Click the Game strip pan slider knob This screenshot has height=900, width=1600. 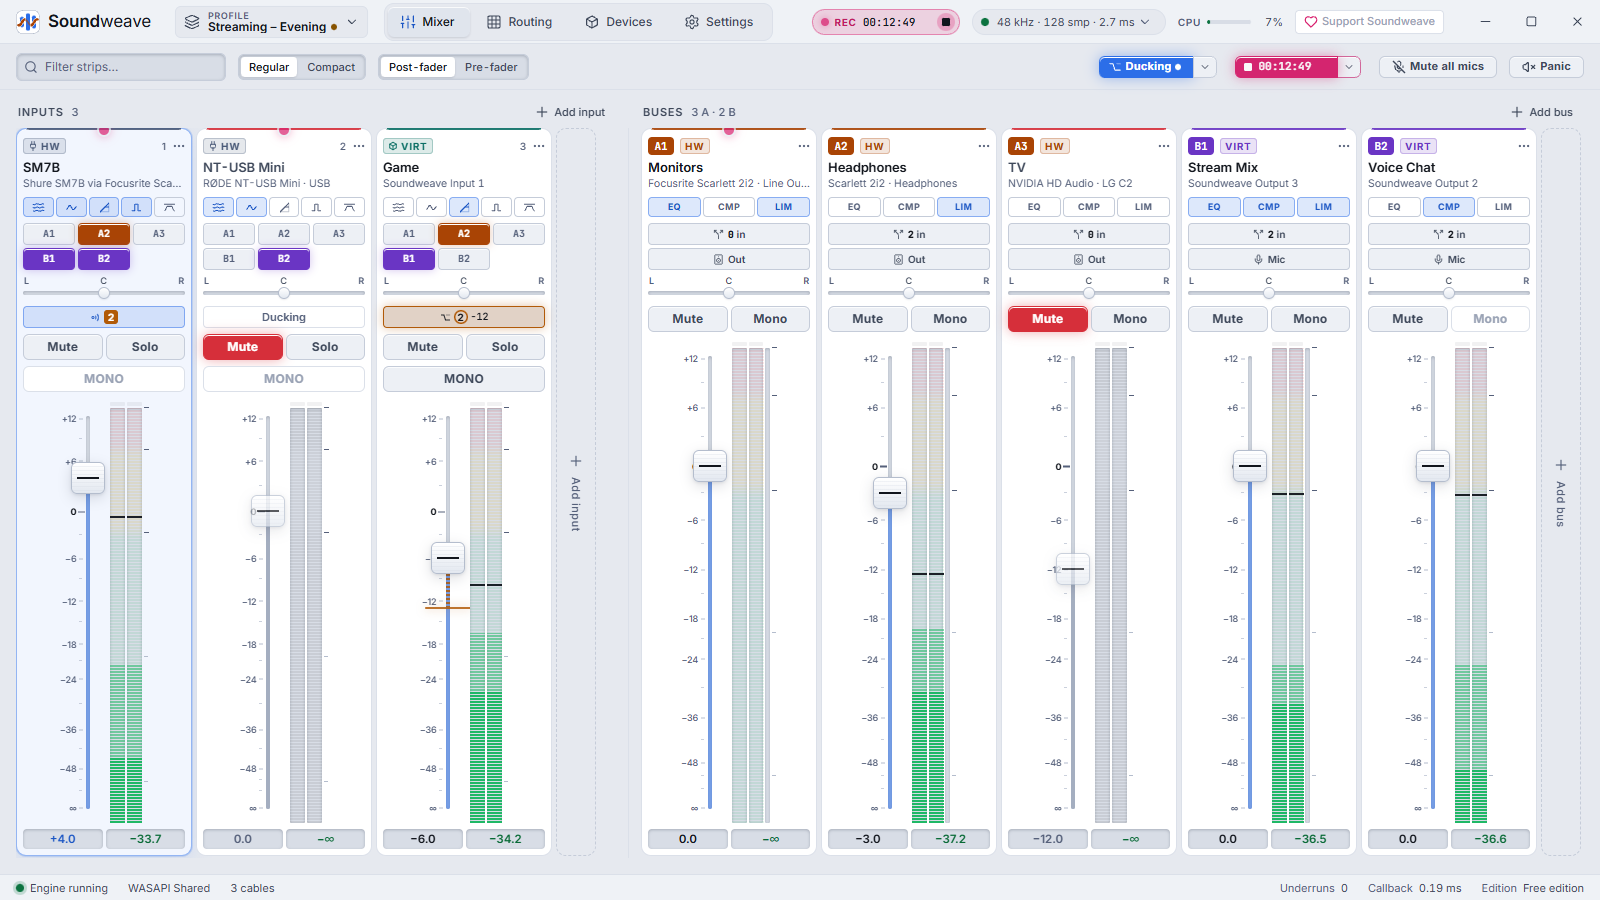coord(464,293)
